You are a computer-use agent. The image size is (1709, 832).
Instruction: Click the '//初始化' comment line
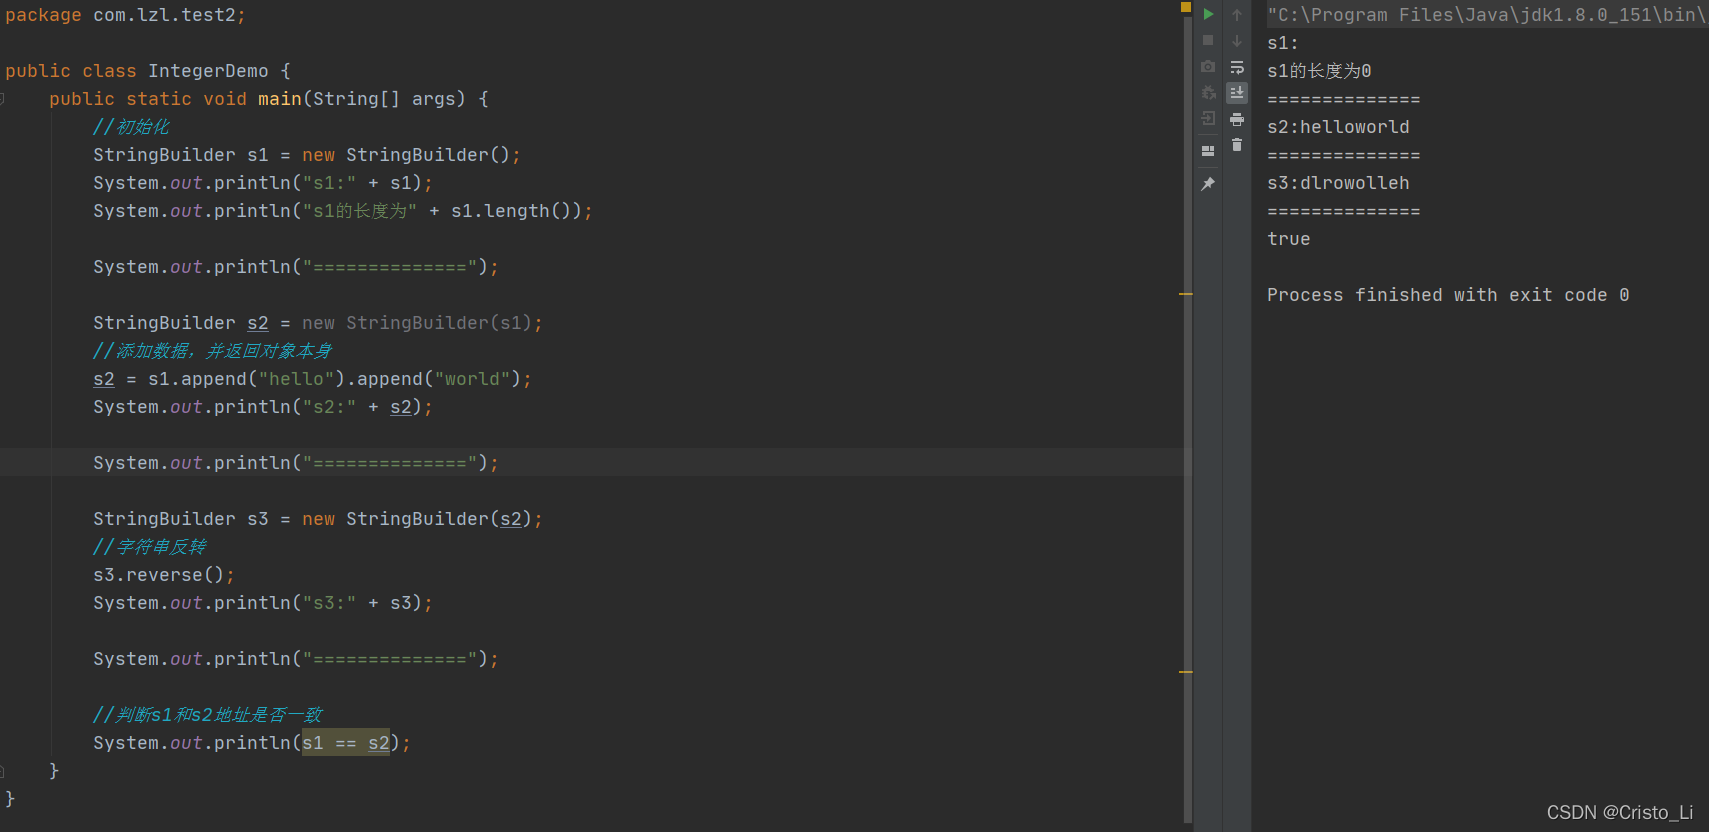pyautogui.click(x=131, y=127)
